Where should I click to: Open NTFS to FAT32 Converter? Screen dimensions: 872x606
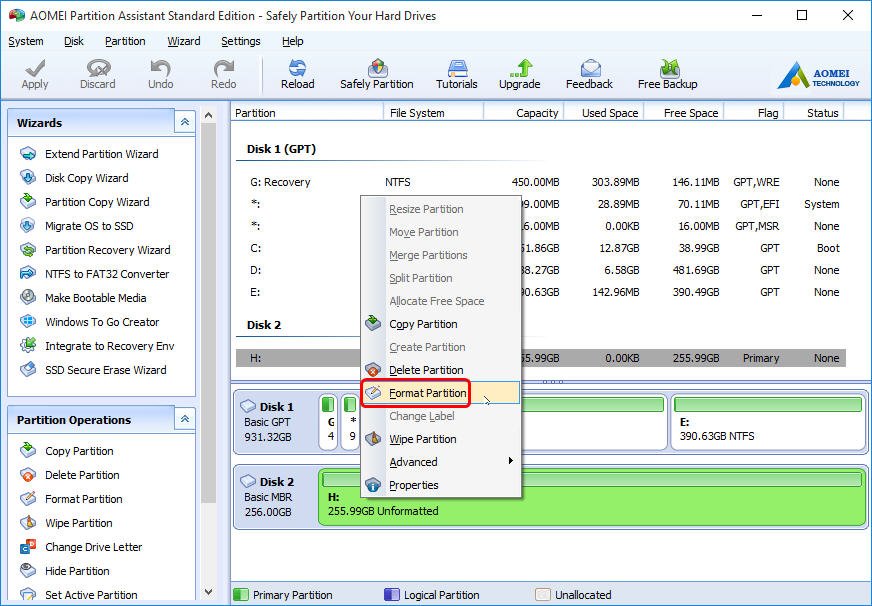(95, 274)
